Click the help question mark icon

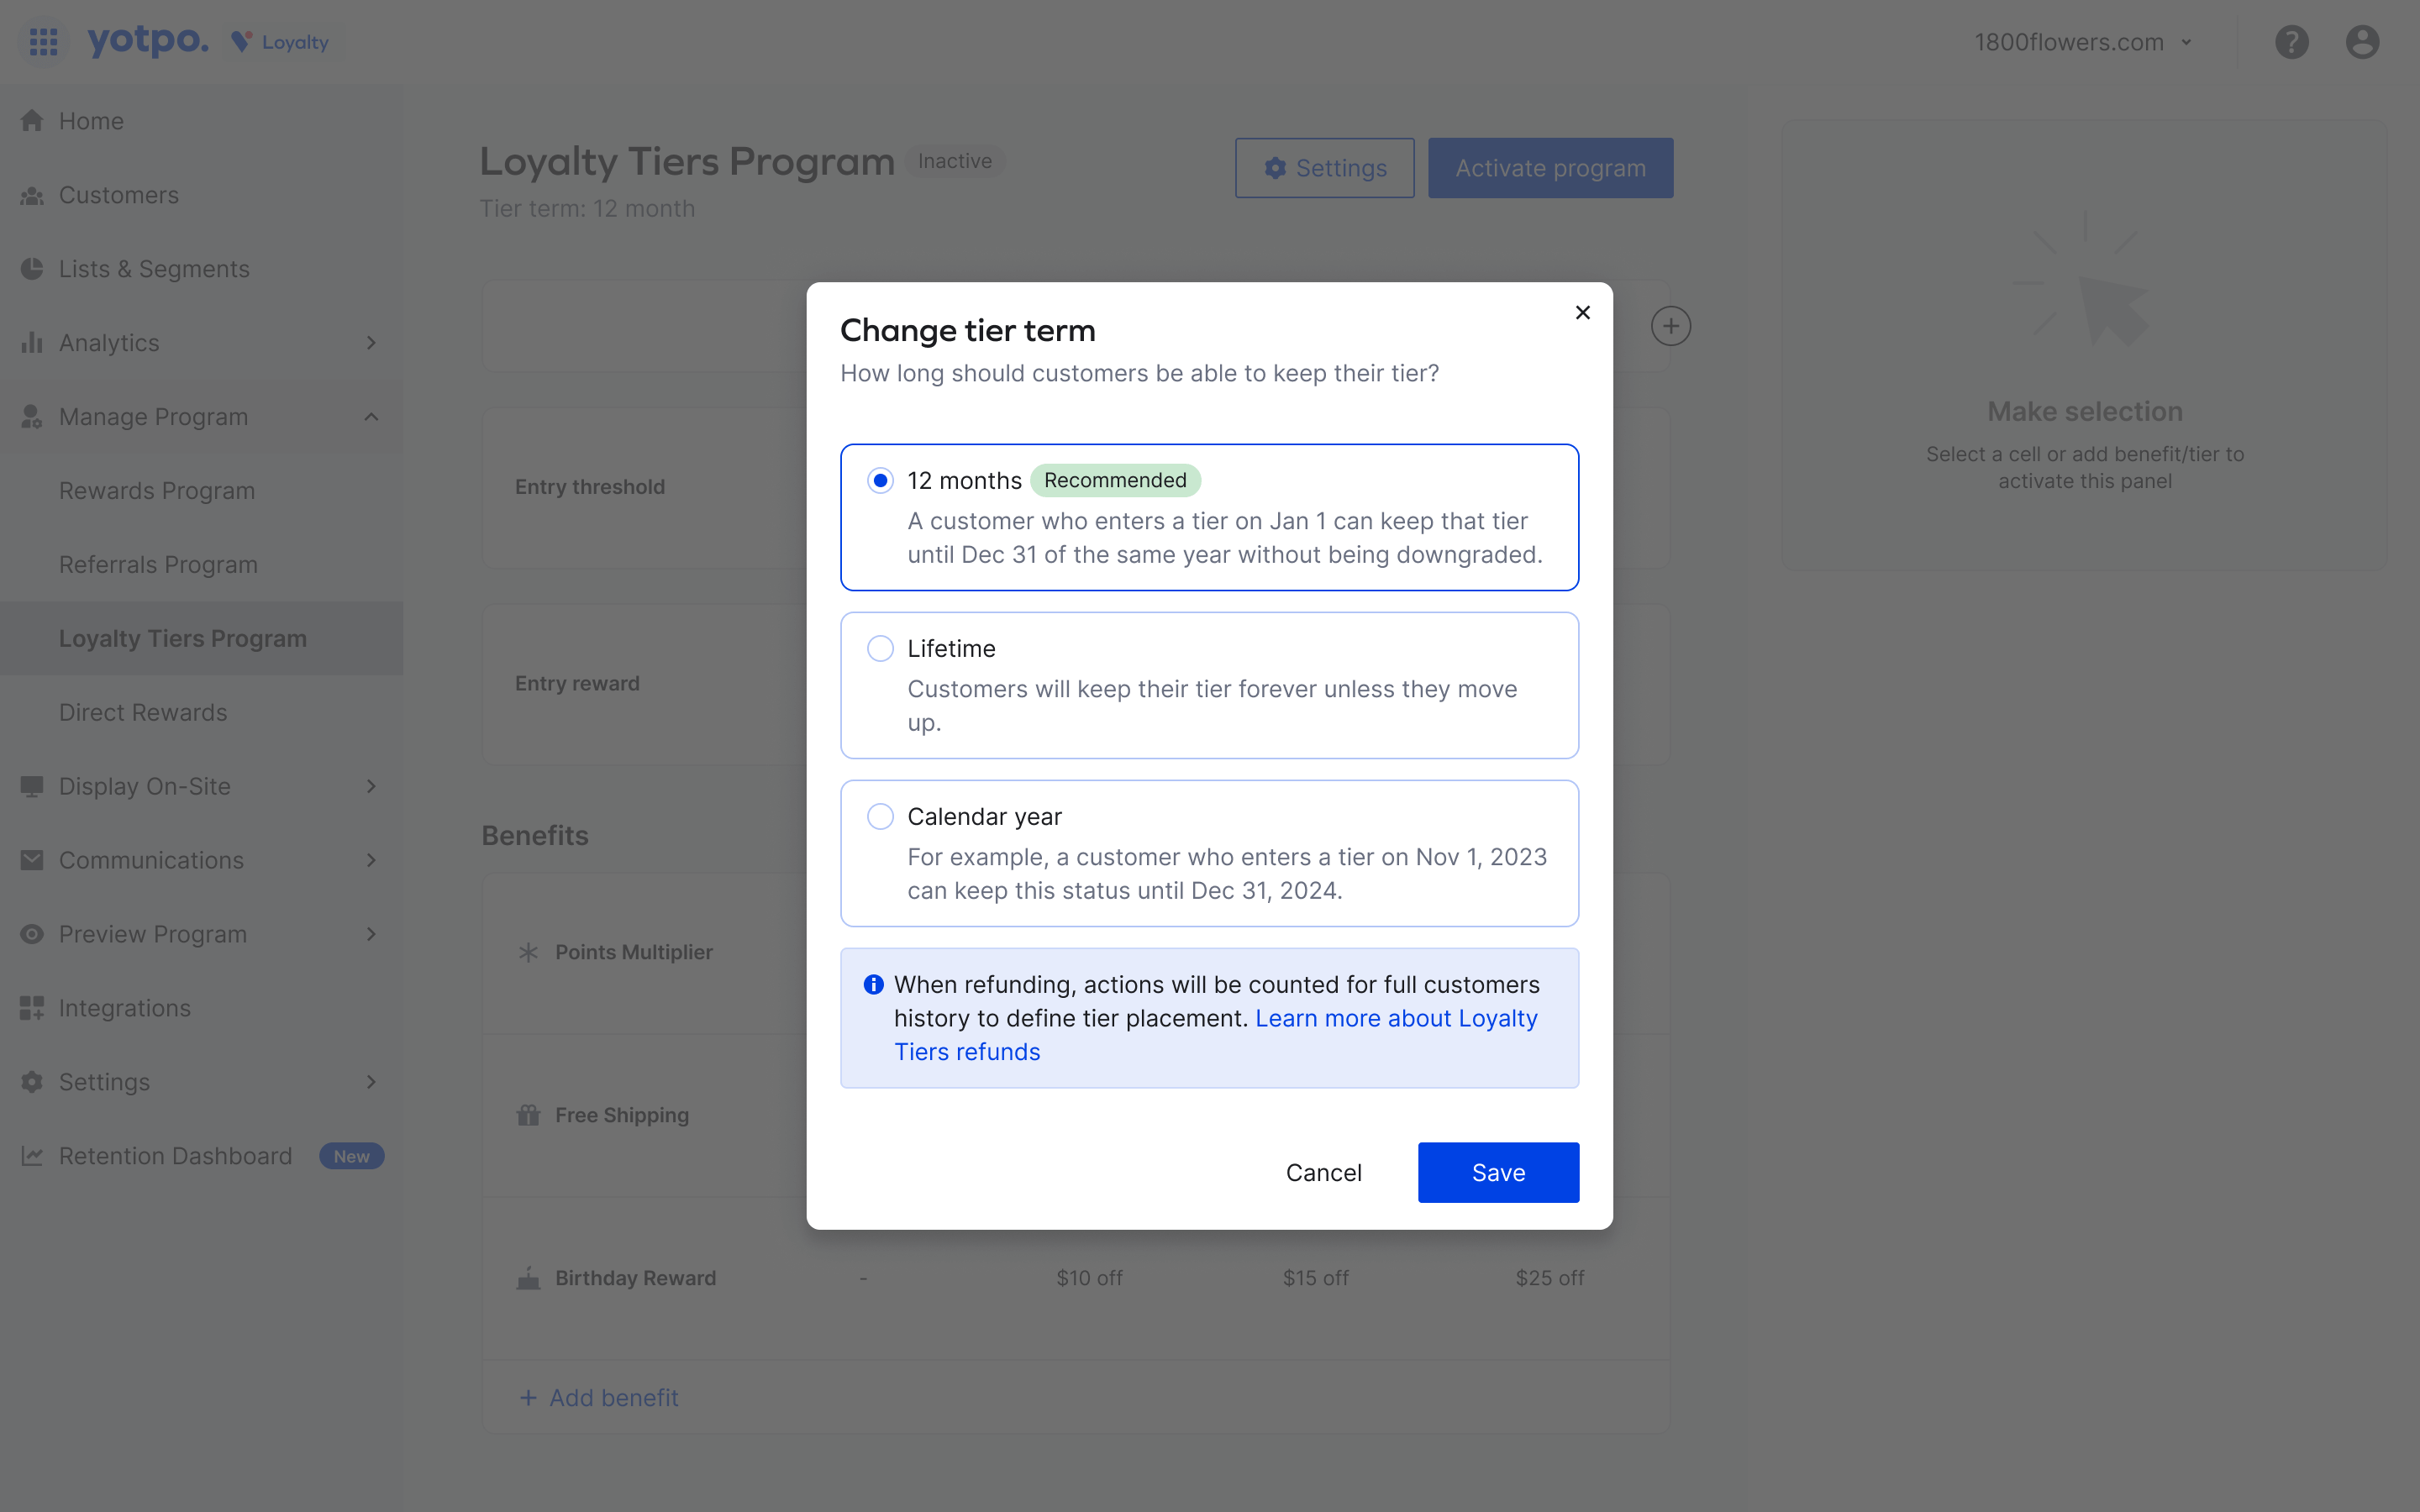pyautogui.click(x=2291, y=42)
